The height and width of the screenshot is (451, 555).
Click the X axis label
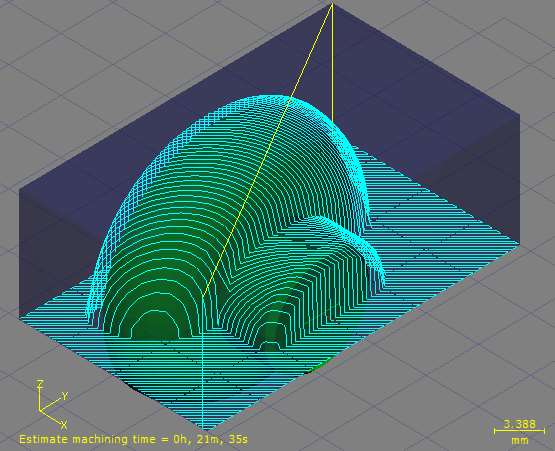[x=64, y=424]
